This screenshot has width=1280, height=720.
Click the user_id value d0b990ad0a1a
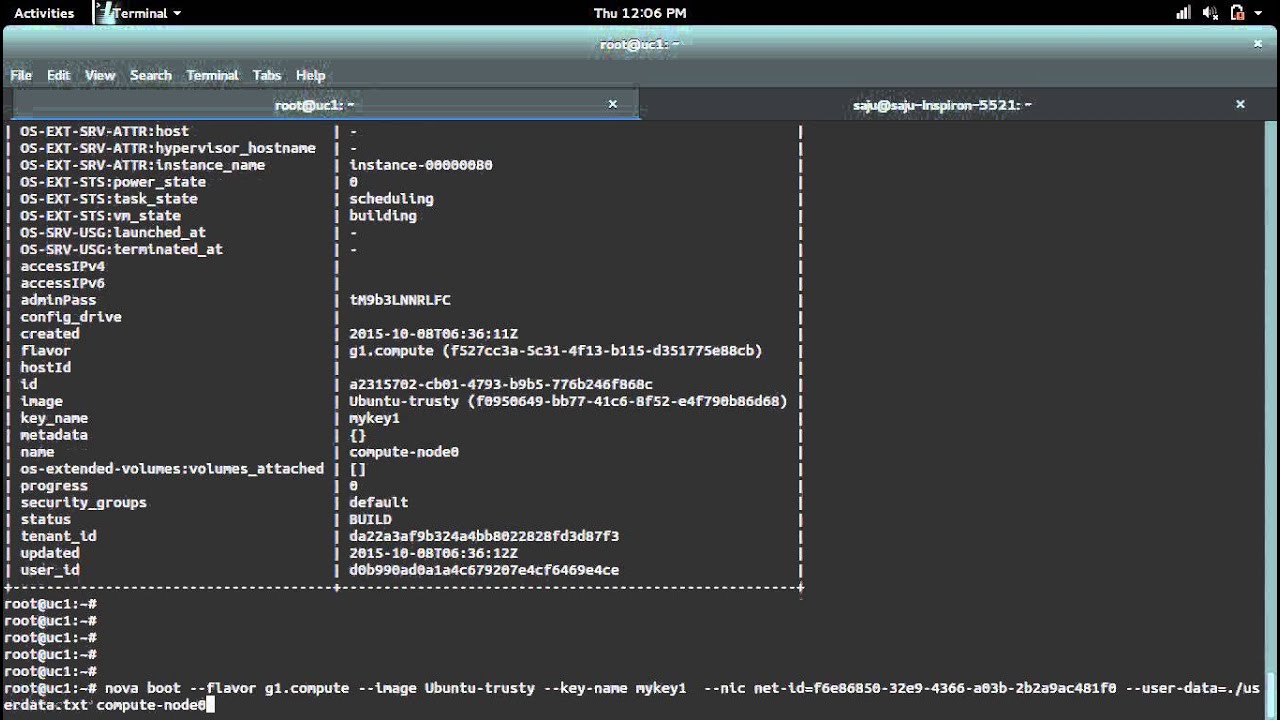484,570
